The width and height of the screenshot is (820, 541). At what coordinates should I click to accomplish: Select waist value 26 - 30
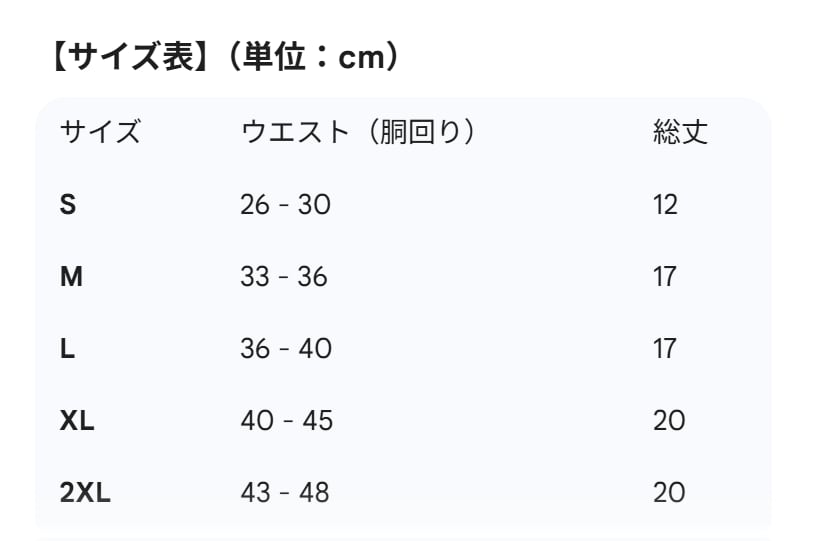pos(285,205)
